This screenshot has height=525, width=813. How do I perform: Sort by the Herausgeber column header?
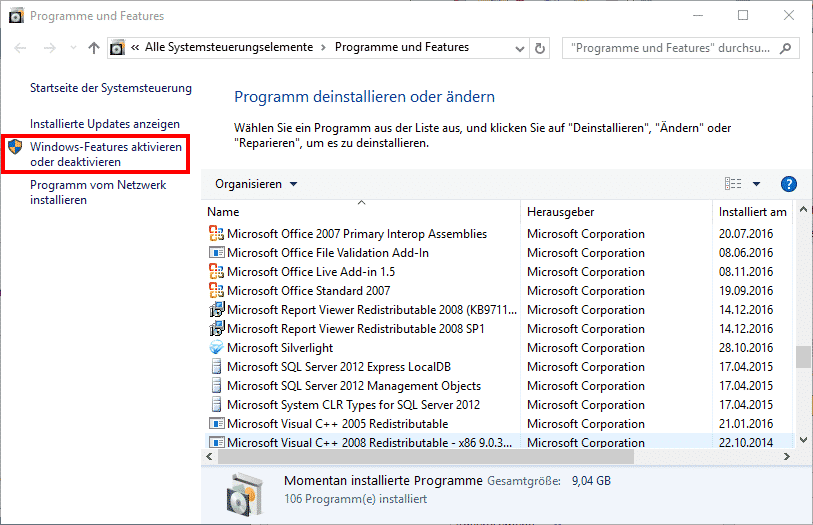coord(616,212)
